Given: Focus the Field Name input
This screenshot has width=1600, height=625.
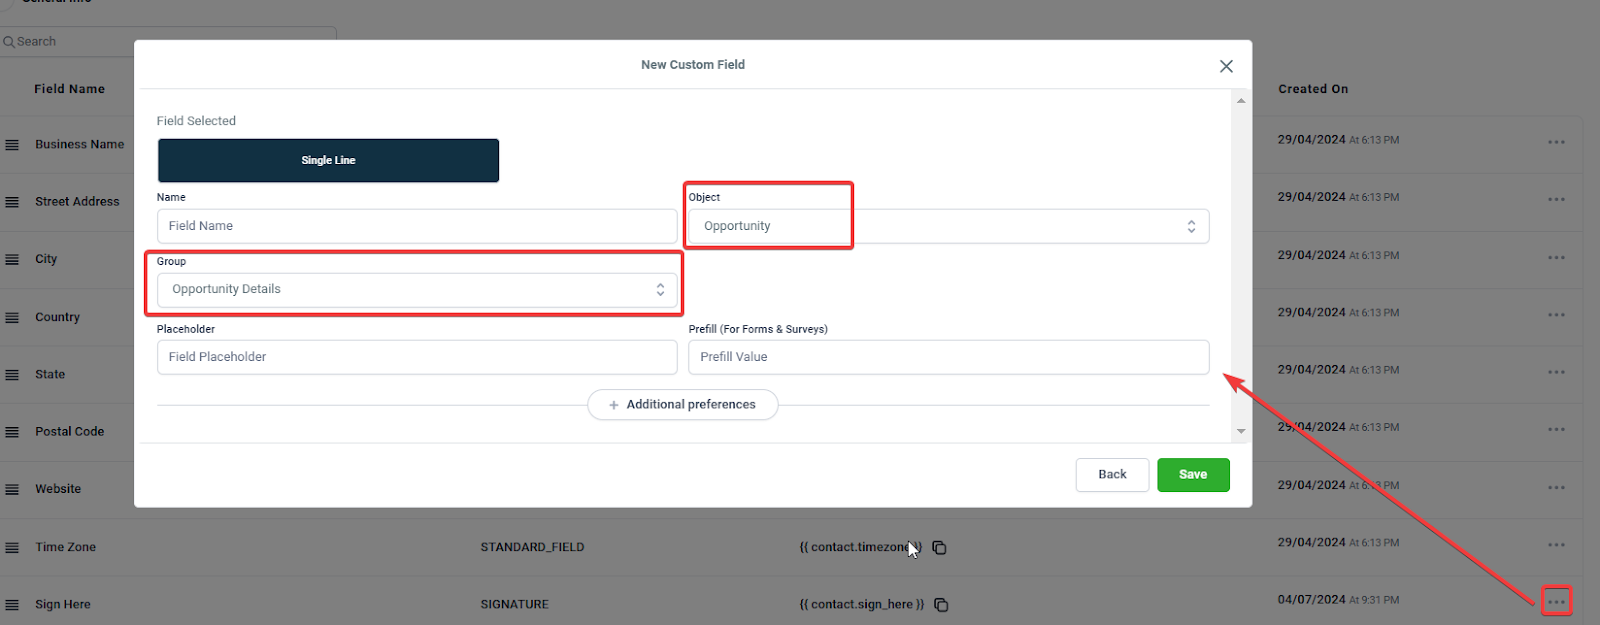Looking at the screenshot, I should 417,226.
